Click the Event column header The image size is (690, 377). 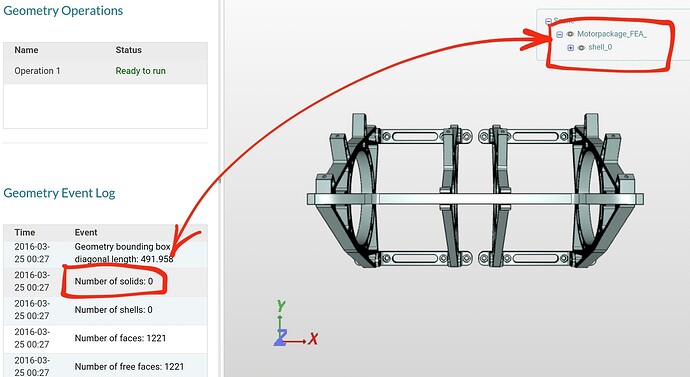tap(86, 232)
